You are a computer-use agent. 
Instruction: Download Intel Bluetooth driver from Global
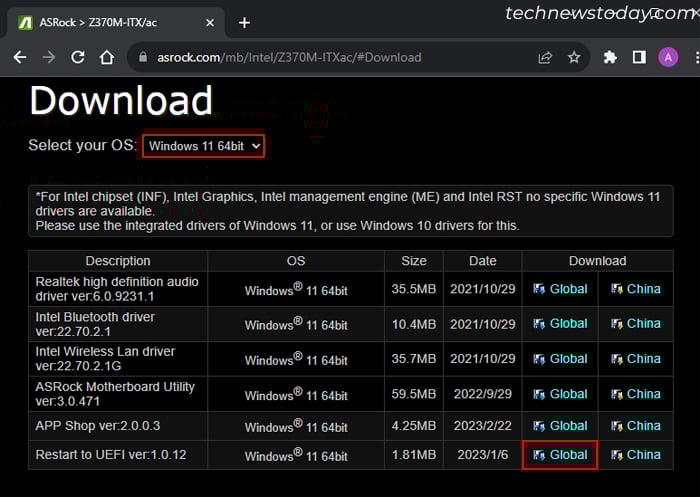tap(560, 324)
